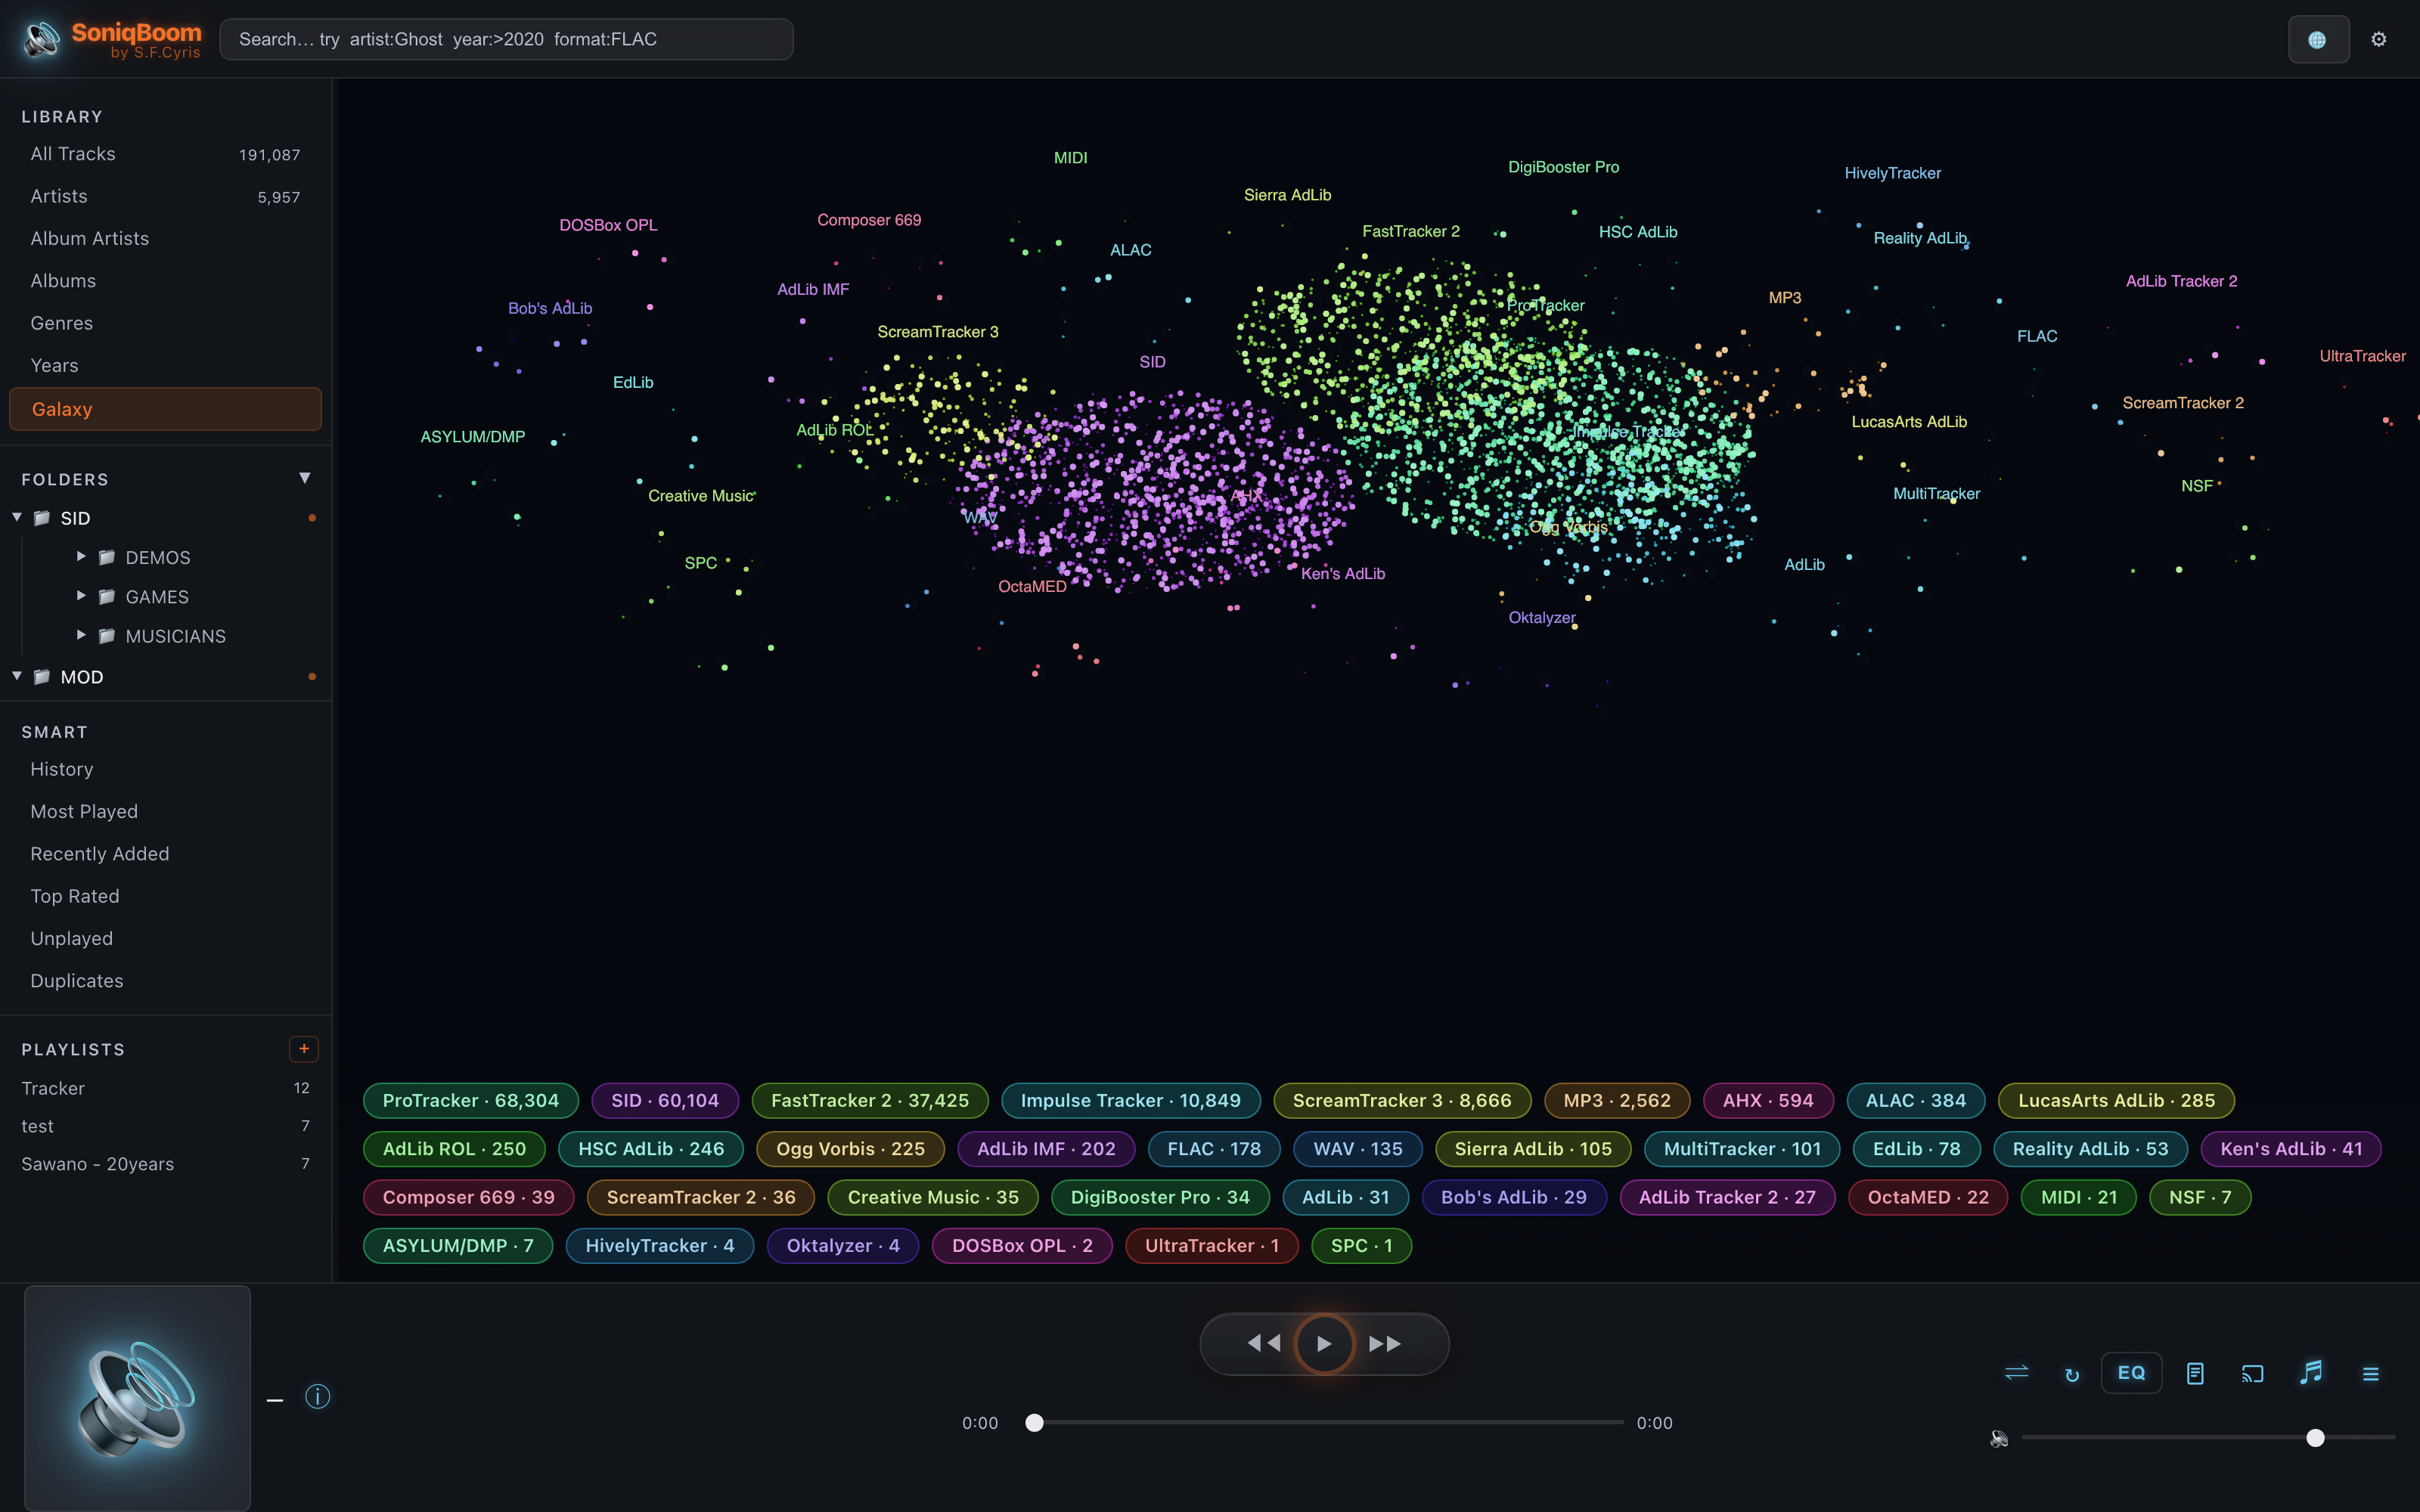The width and height of the screenshot is (2420, 1512).
Task: Click the Ogg Vorbis · 225 chip
Action: coord(850,1149)
